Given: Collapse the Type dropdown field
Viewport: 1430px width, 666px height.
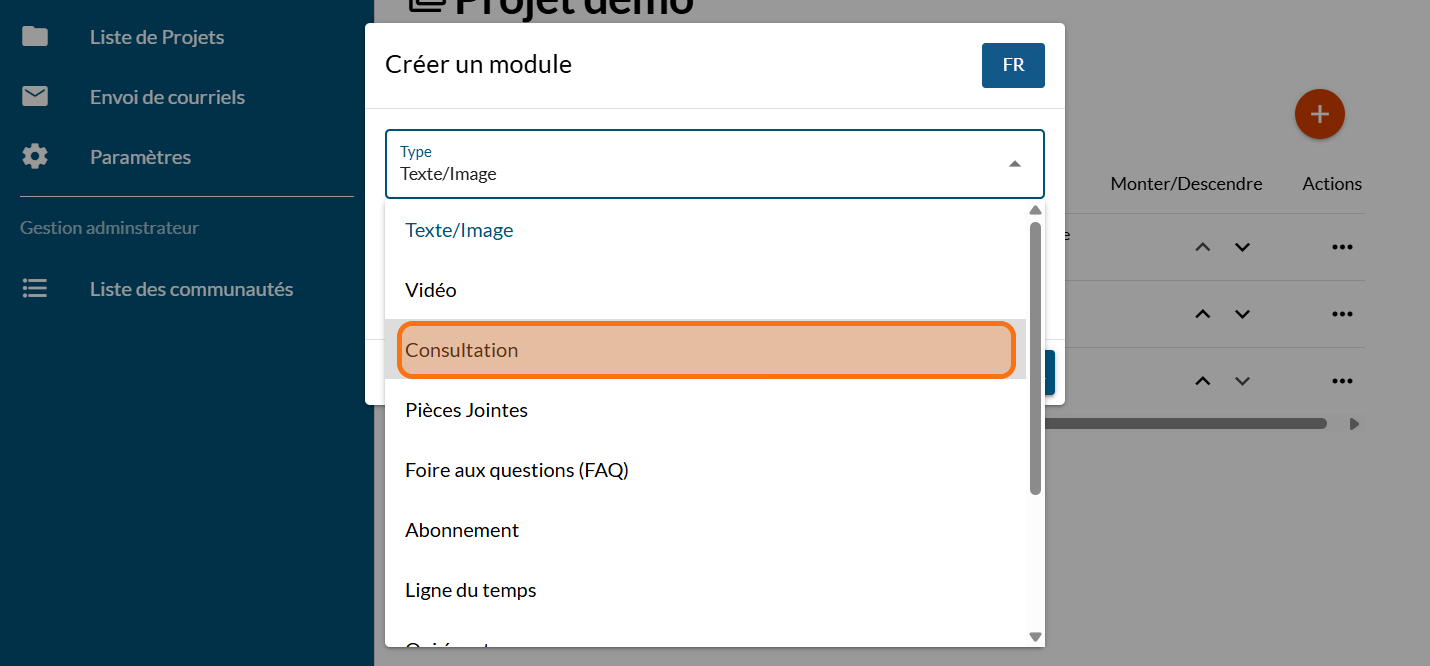Looking at the screenshot, I should click(x=1014, y=164).
